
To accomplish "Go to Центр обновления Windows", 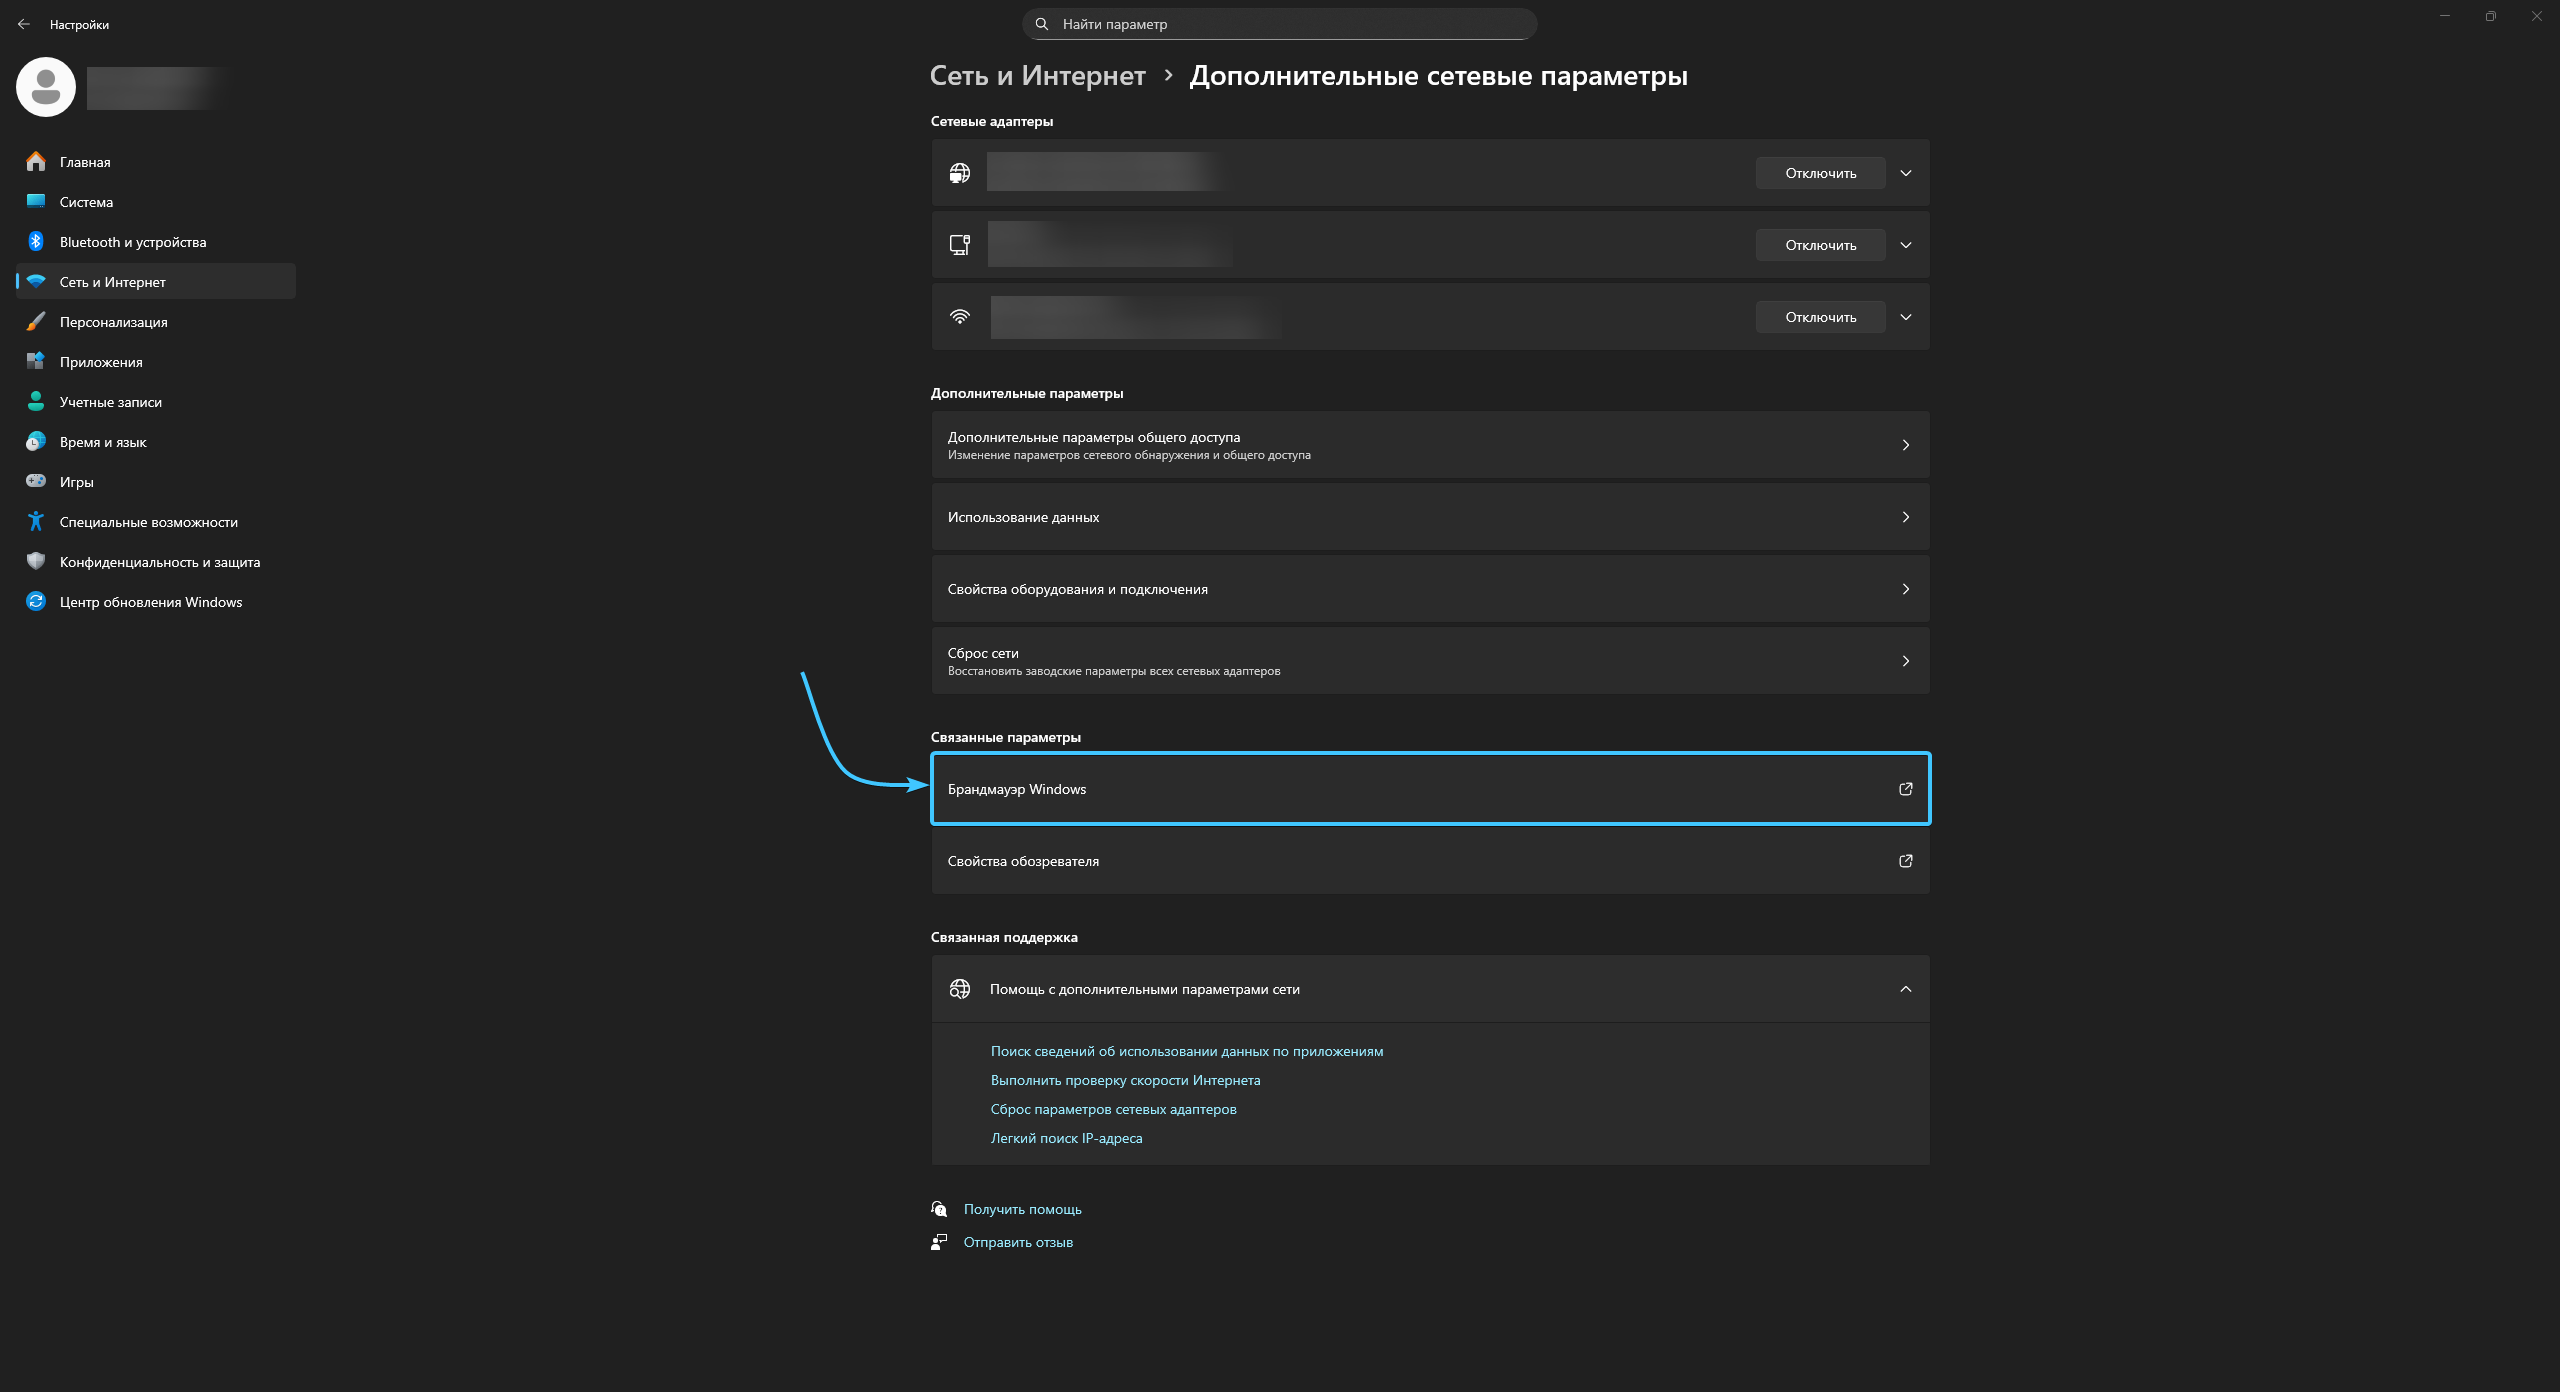I will pos(150,602).
